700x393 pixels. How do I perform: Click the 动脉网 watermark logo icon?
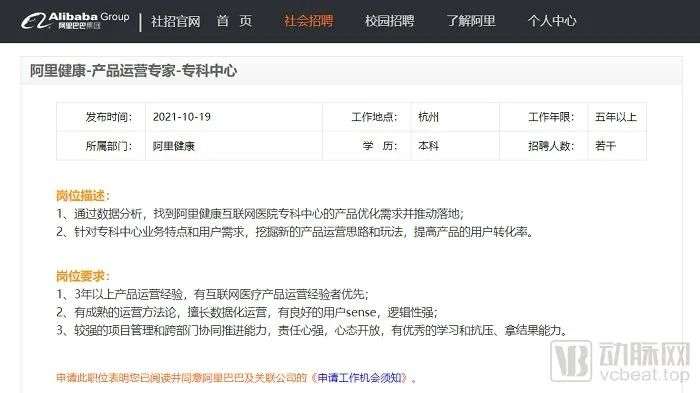pos(571,360)
